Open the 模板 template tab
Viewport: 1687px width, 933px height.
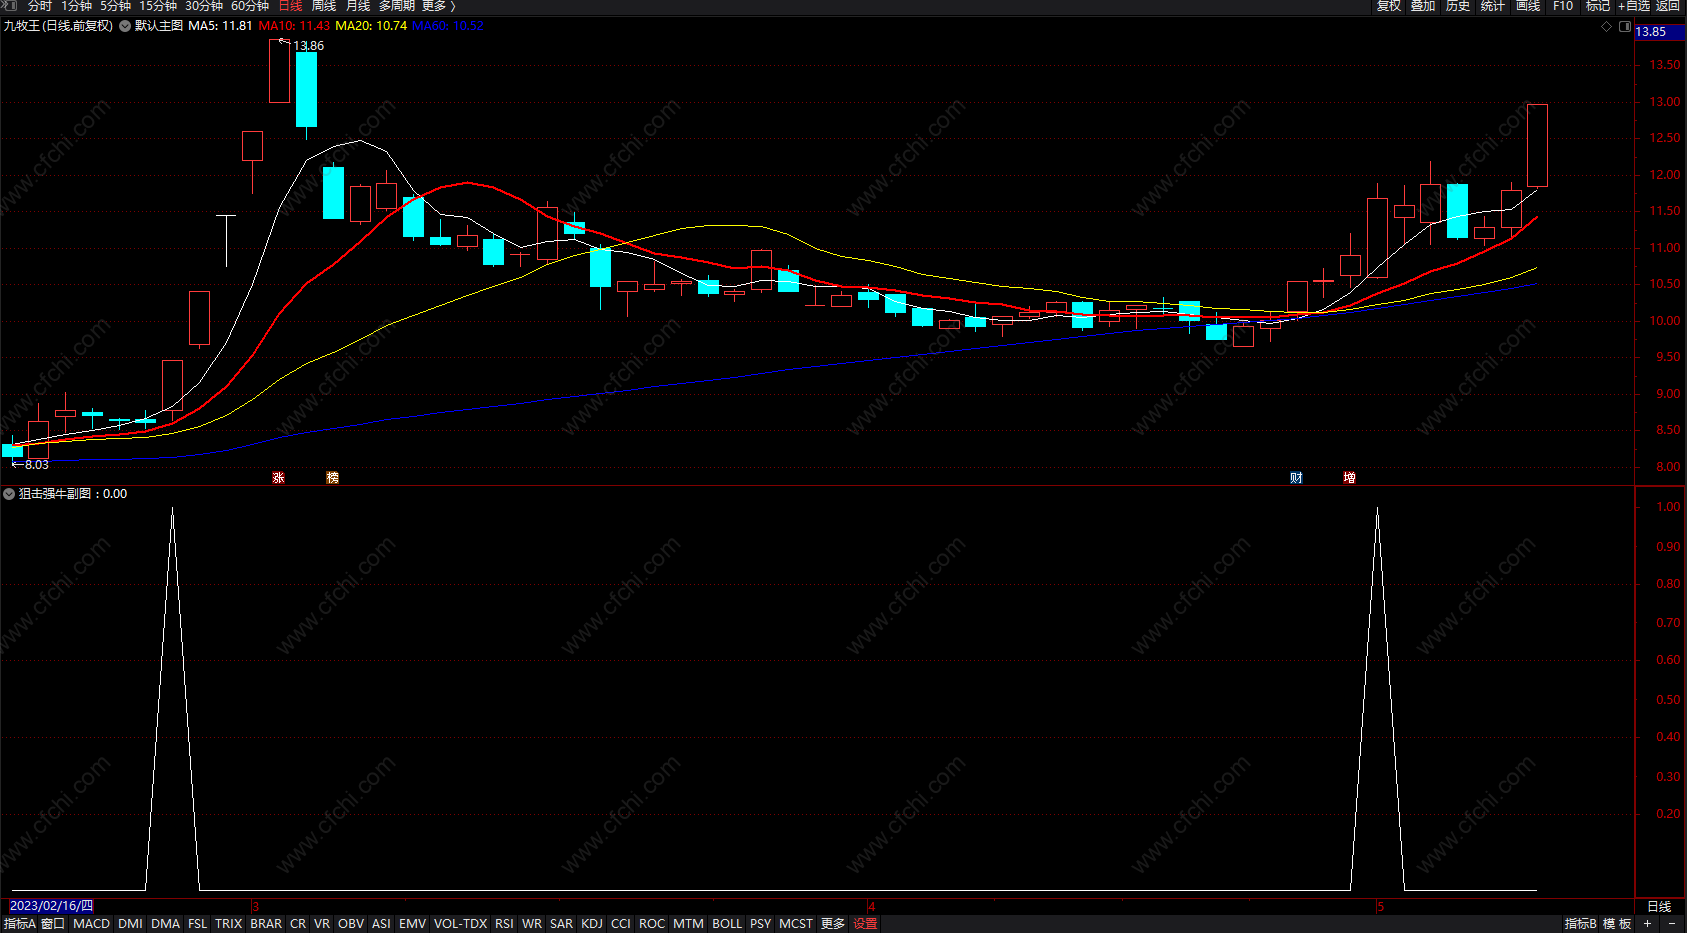point(1618,924)
